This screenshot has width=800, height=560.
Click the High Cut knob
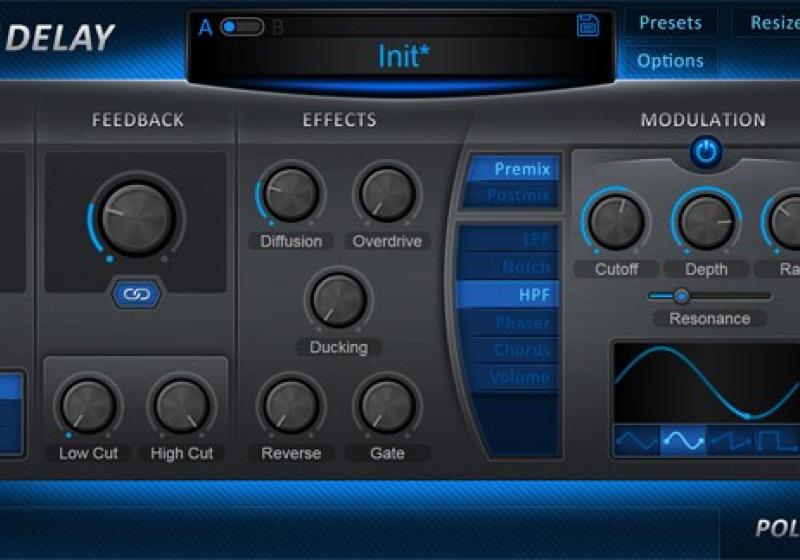pyautogui.click(x=182, y=406)
